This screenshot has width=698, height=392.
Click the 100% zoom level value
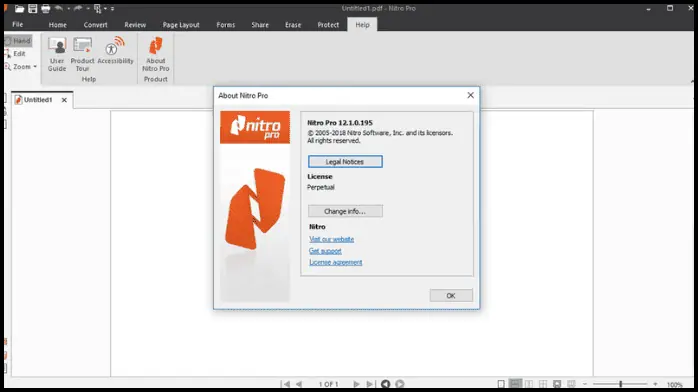point(675,384)
